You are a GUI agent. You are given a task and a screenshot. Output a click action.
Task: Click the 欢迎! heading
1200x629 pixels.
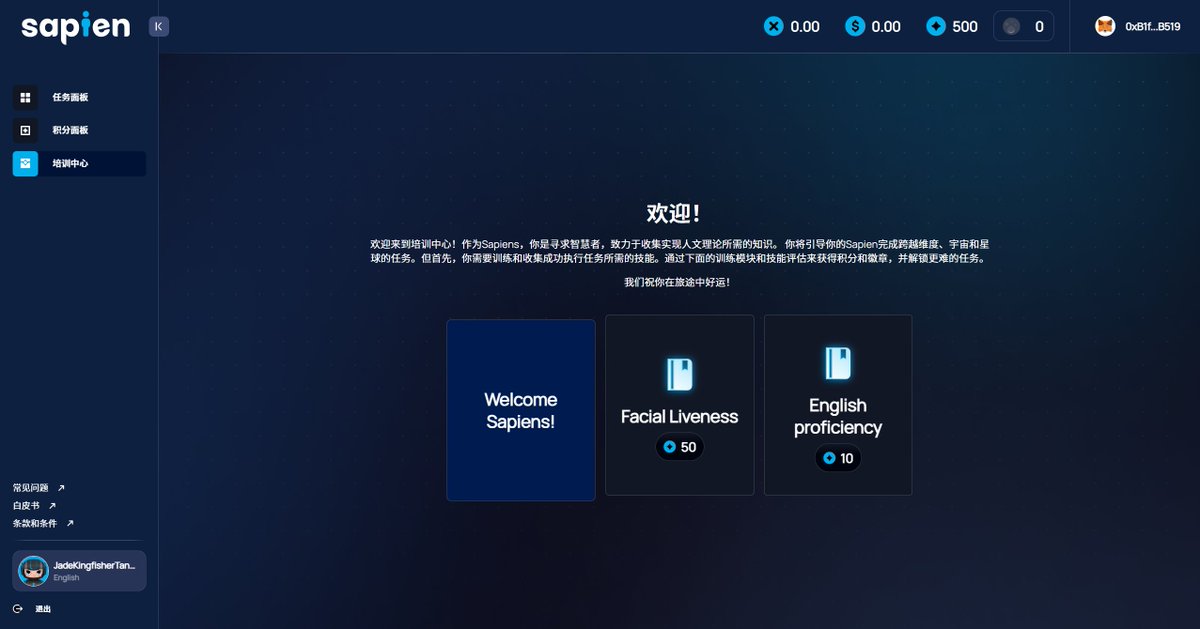(x=674, y=213)
